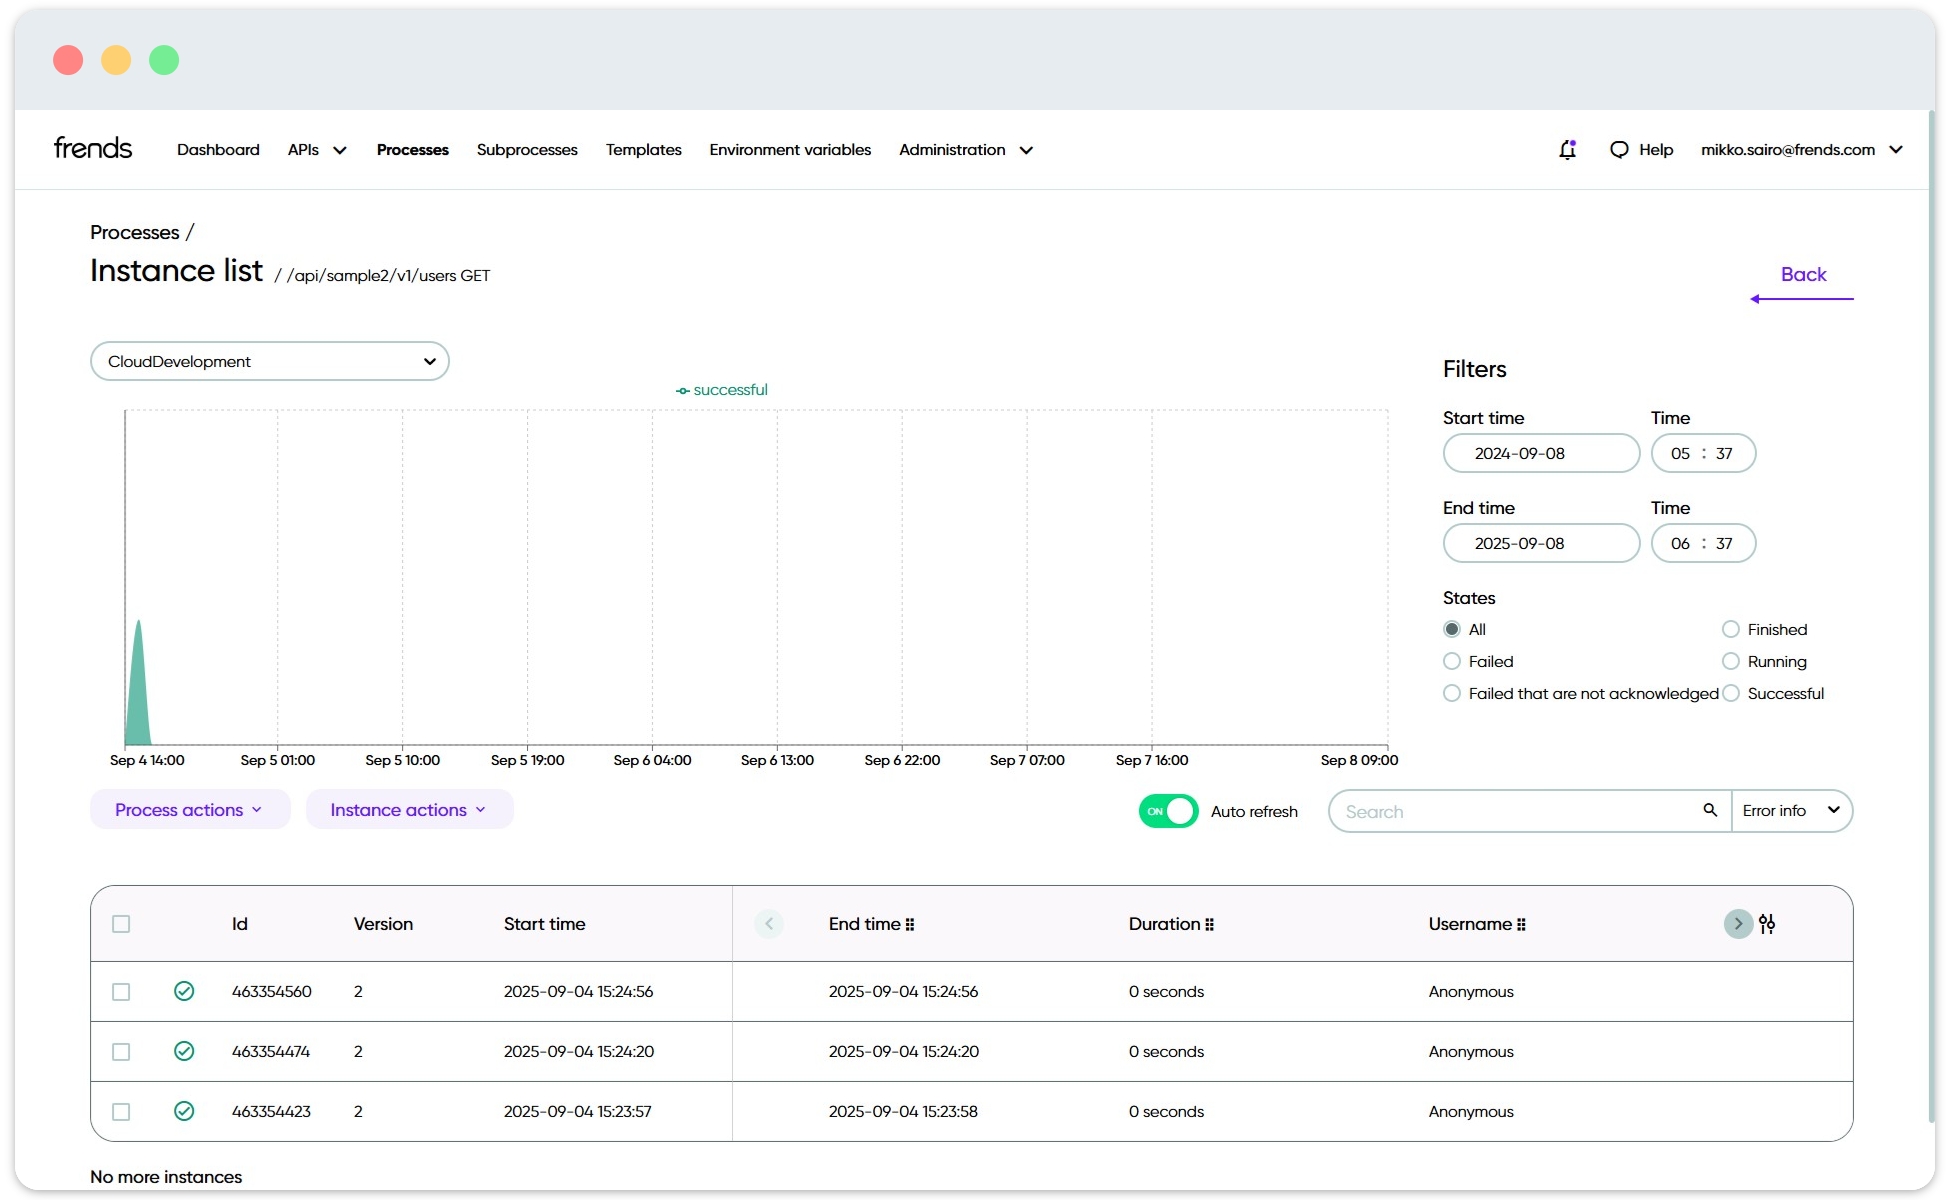Screen dimensions: 1950x1200
Task: Open the CloudDevelopment environment dropdown
Action: 269,361
